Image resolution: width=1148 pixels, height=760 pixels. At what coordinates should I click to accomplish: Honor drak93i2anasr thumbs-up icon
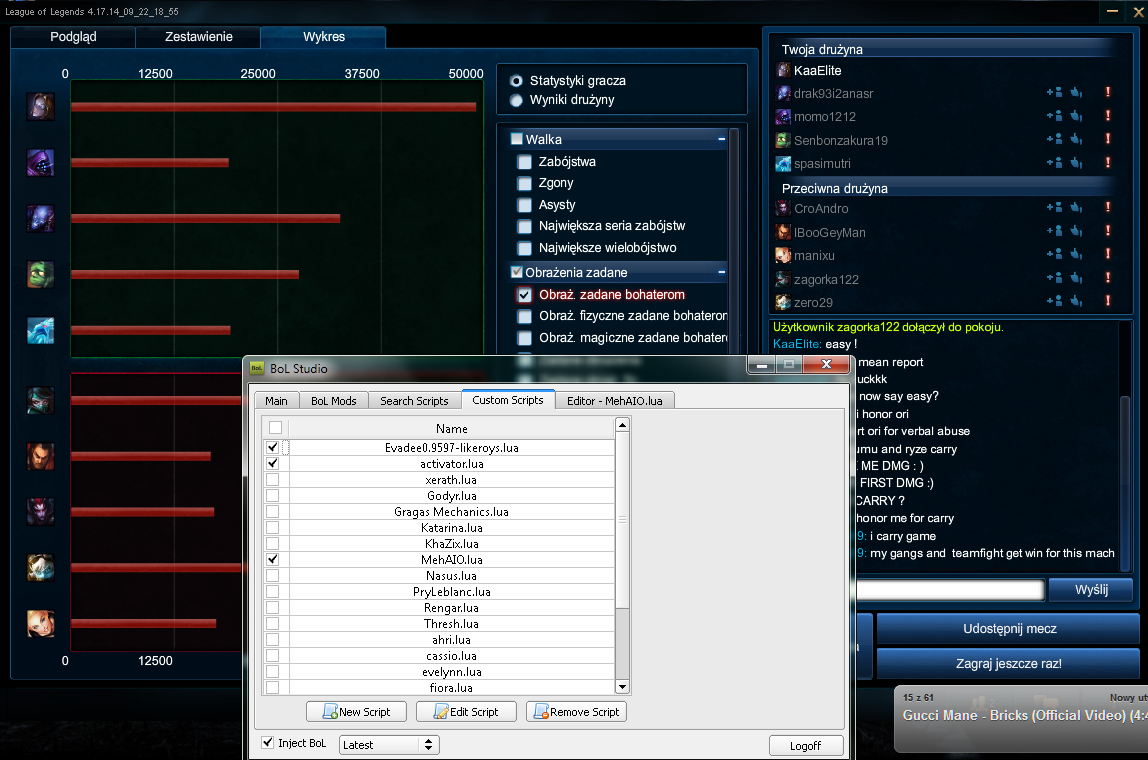tap(1076, 92)
